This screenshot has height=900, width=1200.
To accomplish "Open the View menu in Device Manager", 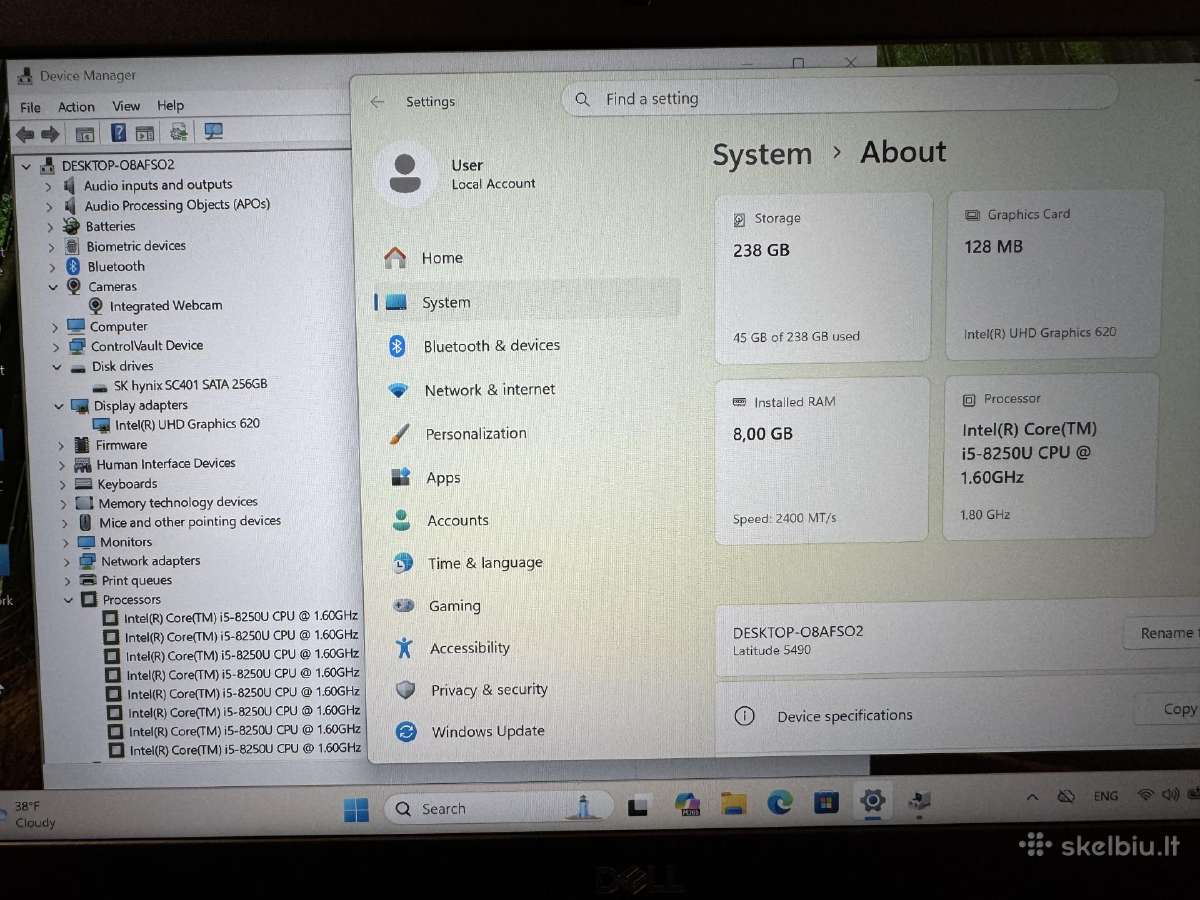I will tap(126, 106).
